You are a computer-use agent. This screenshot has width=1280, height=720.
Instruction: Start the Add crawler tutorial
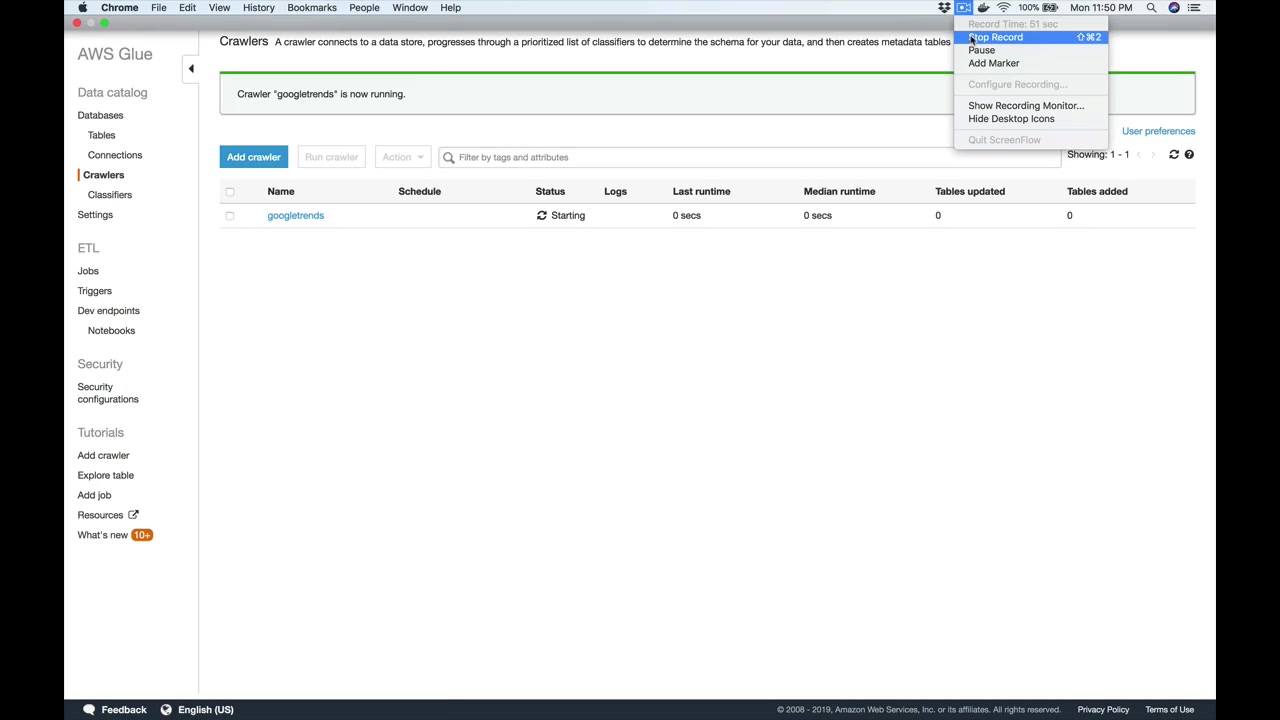pyautogui.click(x=104, y=456)
